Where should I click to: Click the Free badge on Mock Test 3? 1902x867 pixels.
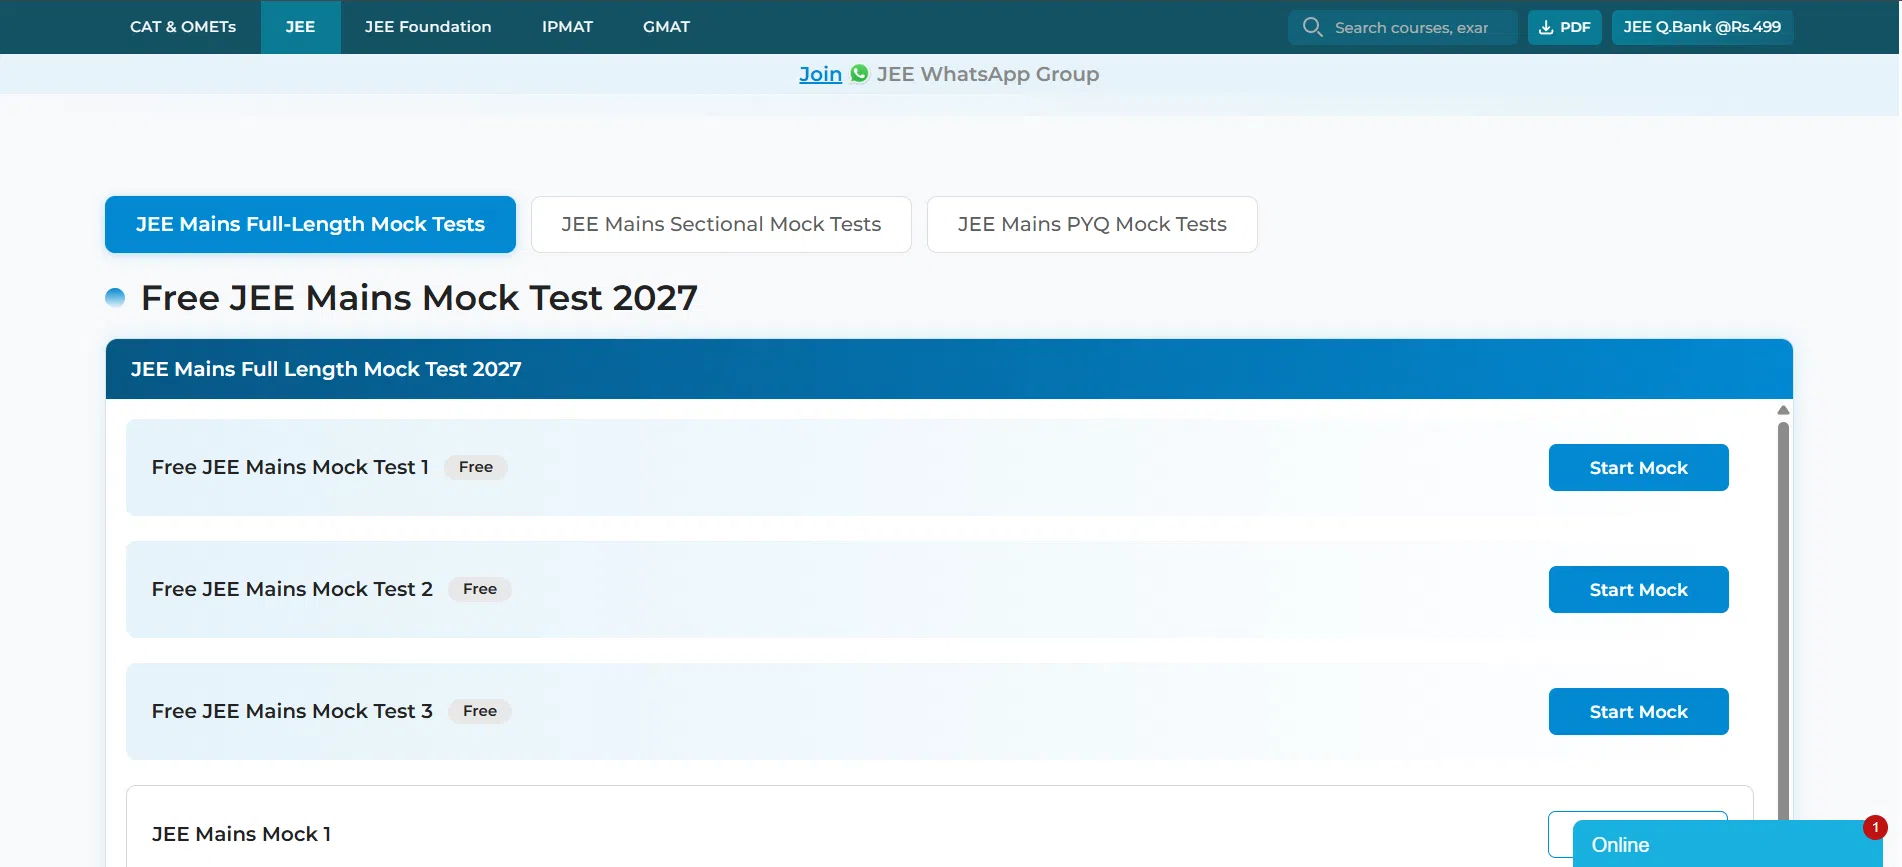coord(480,711)
